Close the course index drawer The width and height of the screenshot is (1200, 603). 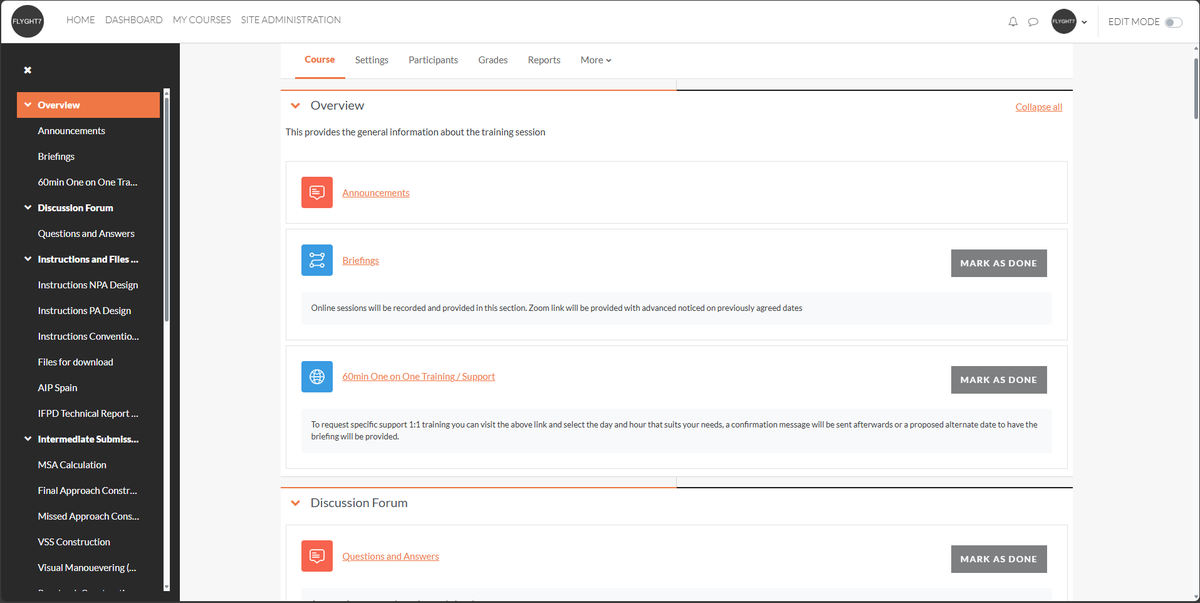28,70
